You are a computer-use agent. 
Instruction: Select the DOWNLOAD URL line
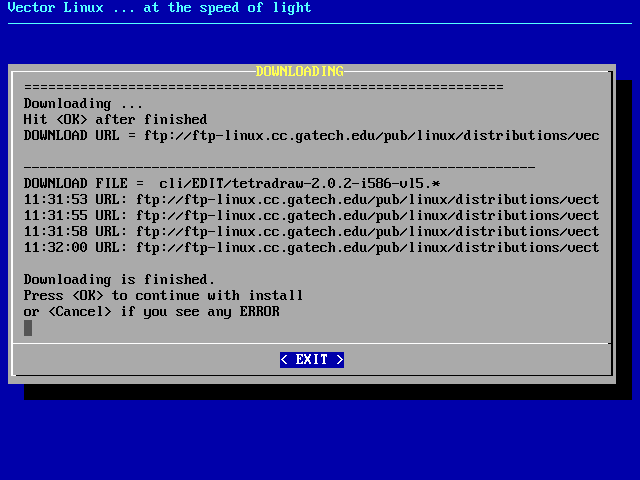tap(311, 135)
